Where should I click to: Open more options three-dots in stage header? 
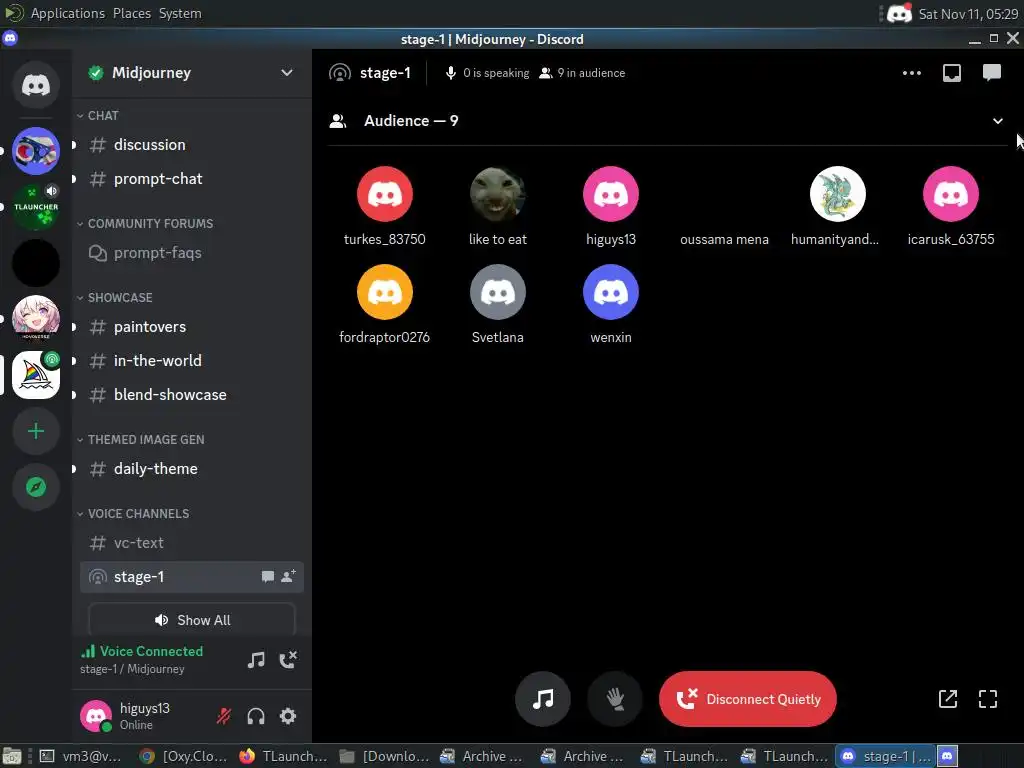(x=912, y=73)
